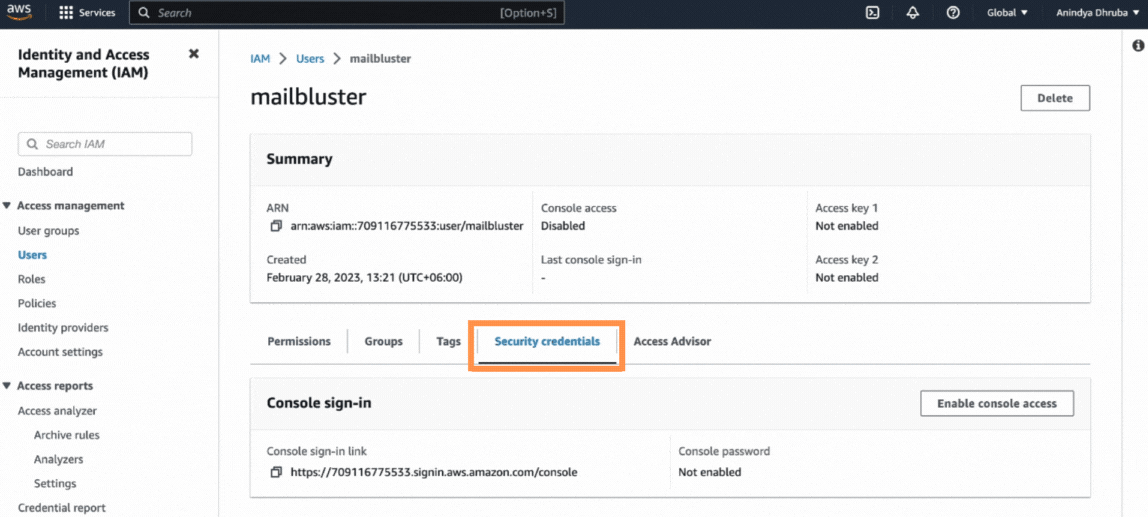1148x517 pixels.
Task: Click the console sign-in URL text
Action: click(x=434, y=472)
